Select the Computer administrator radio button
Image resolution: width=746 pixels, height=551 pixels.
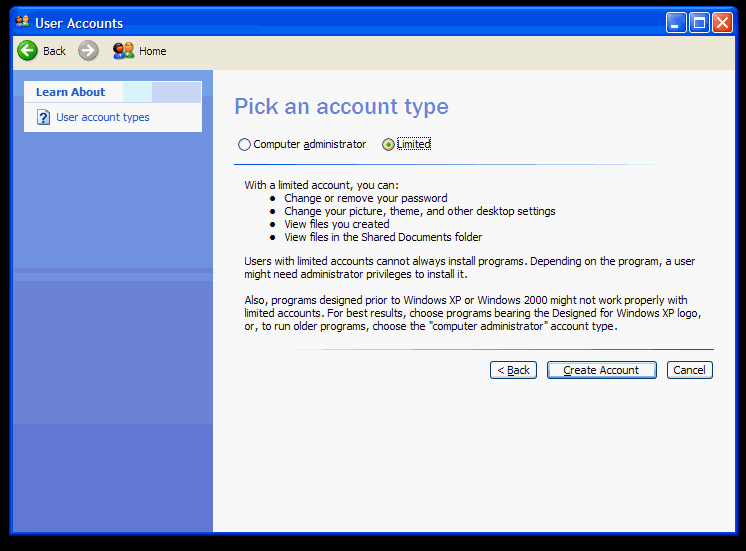coord(244,144)
